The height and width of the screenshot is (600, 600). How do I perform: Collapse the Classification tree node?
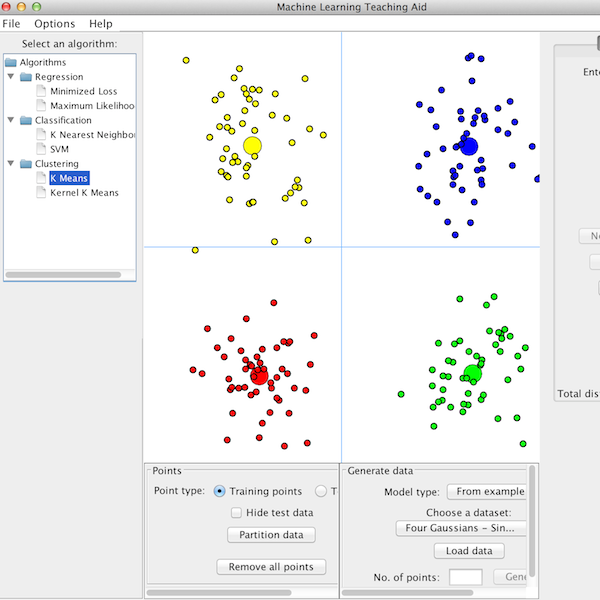click(x=11, y=120)
